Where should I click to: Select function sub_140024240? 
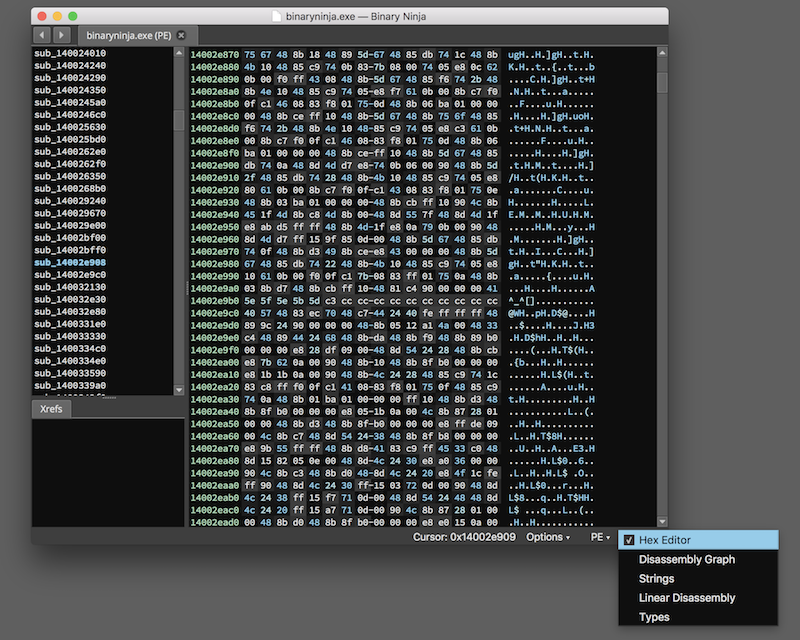tap(70, 65)
